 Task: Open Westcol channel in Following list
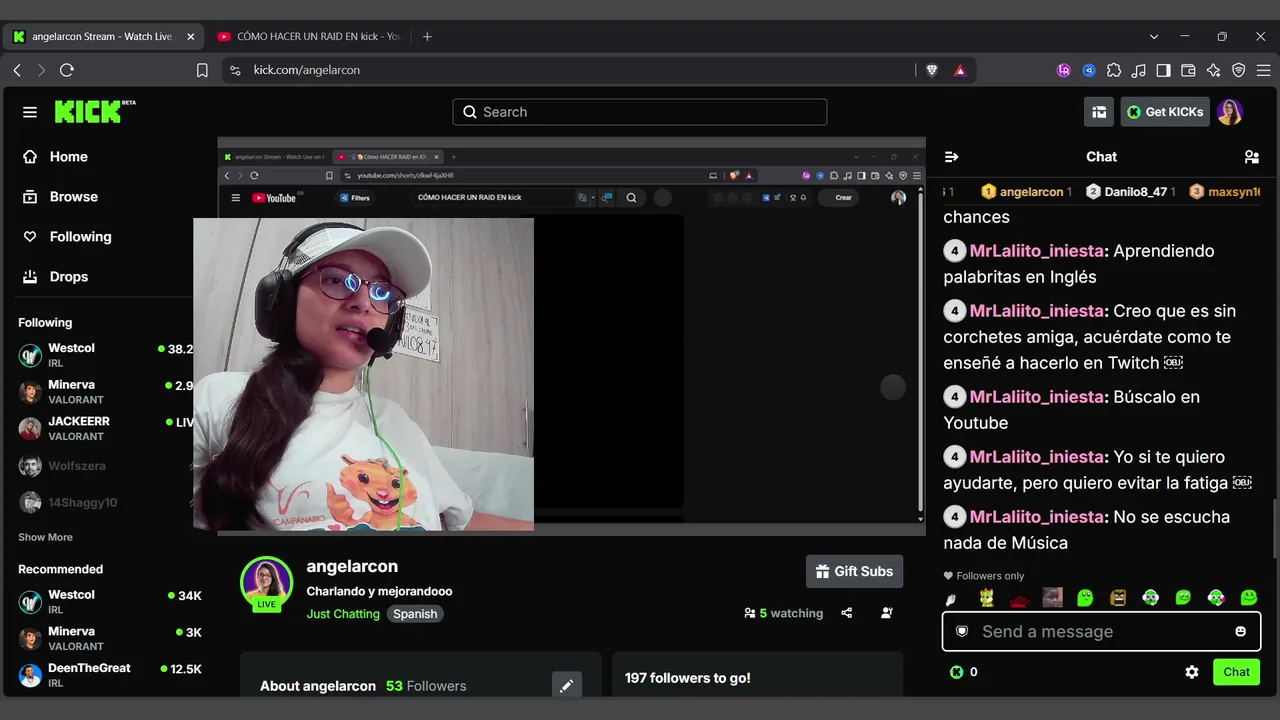click(105, 355)
